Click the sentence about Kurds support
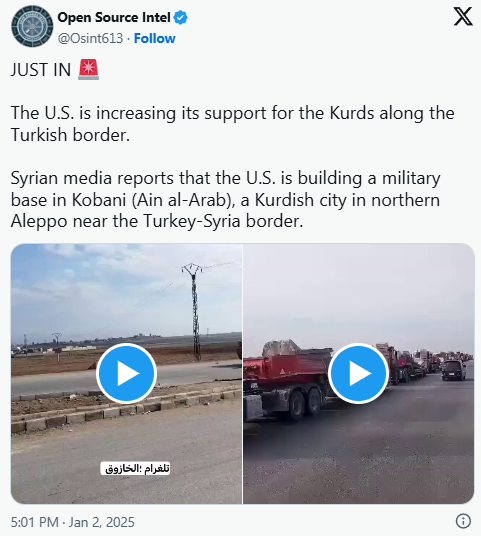This screenshot has height=536, width=481. (232, 124)
